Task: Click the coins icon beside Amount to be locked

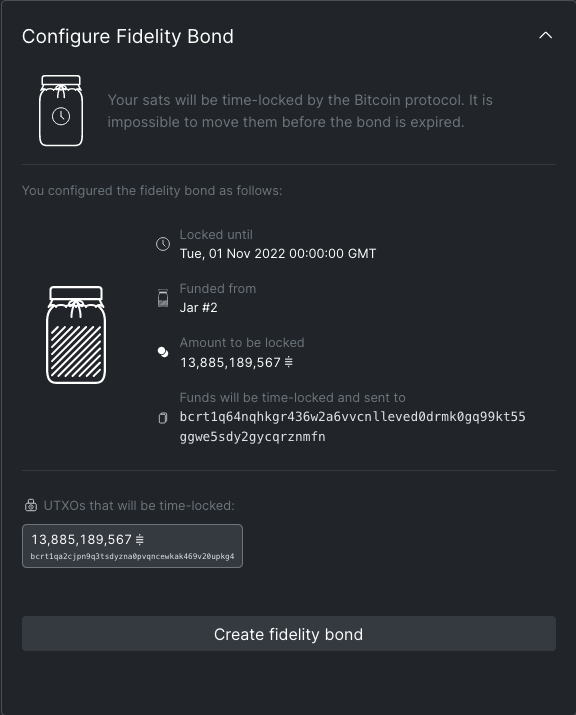Action: [x=163, y=352]
